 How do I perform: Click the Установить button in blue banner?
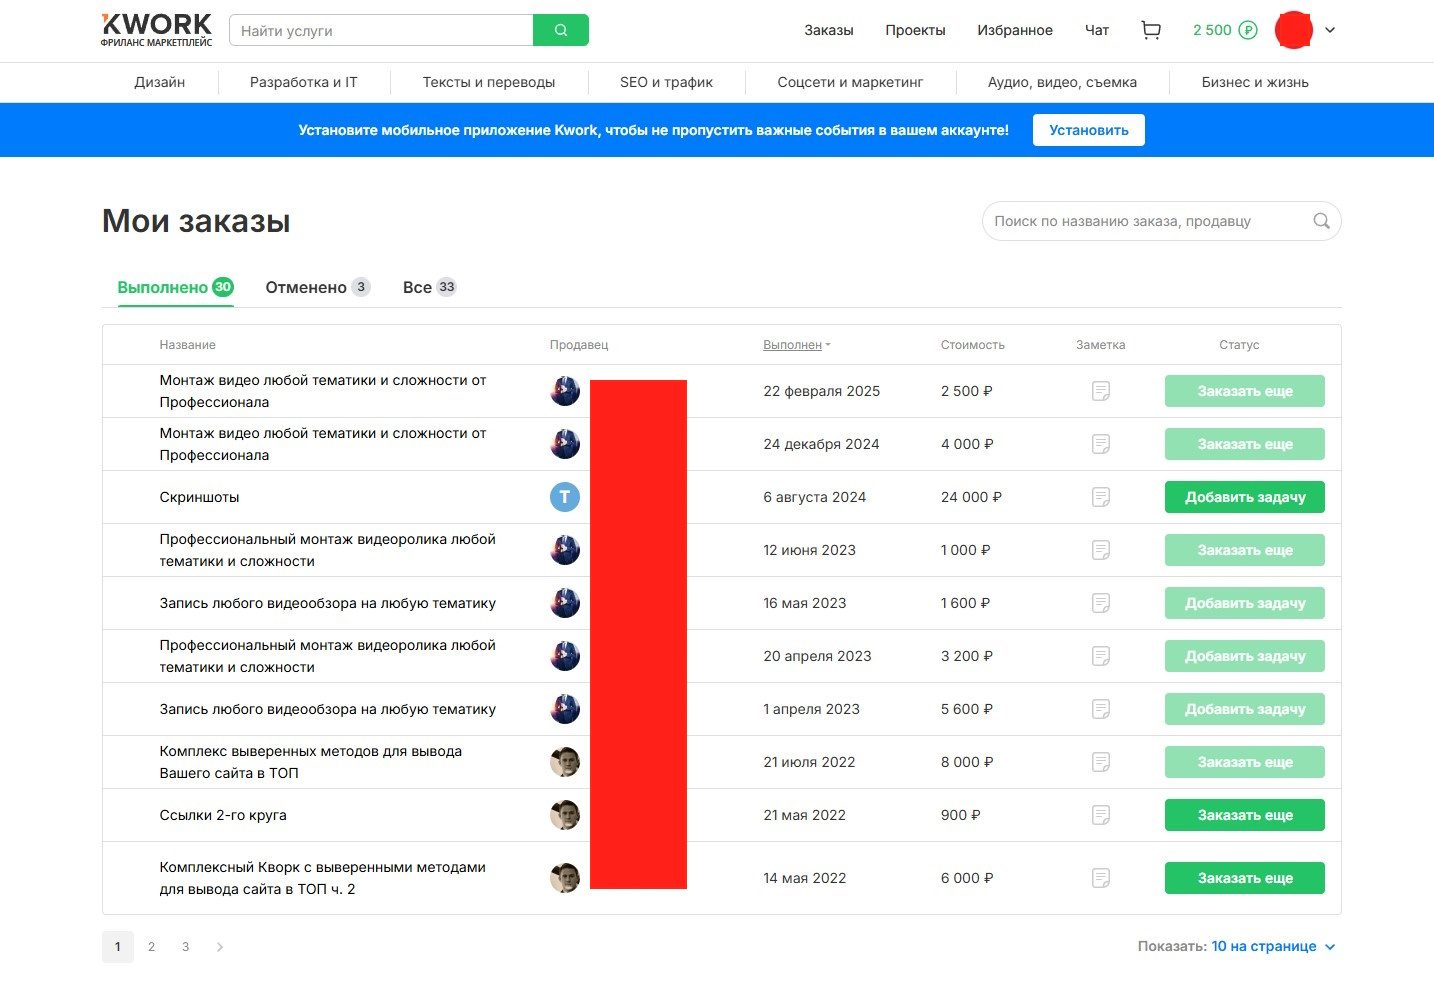[1088, 130]
